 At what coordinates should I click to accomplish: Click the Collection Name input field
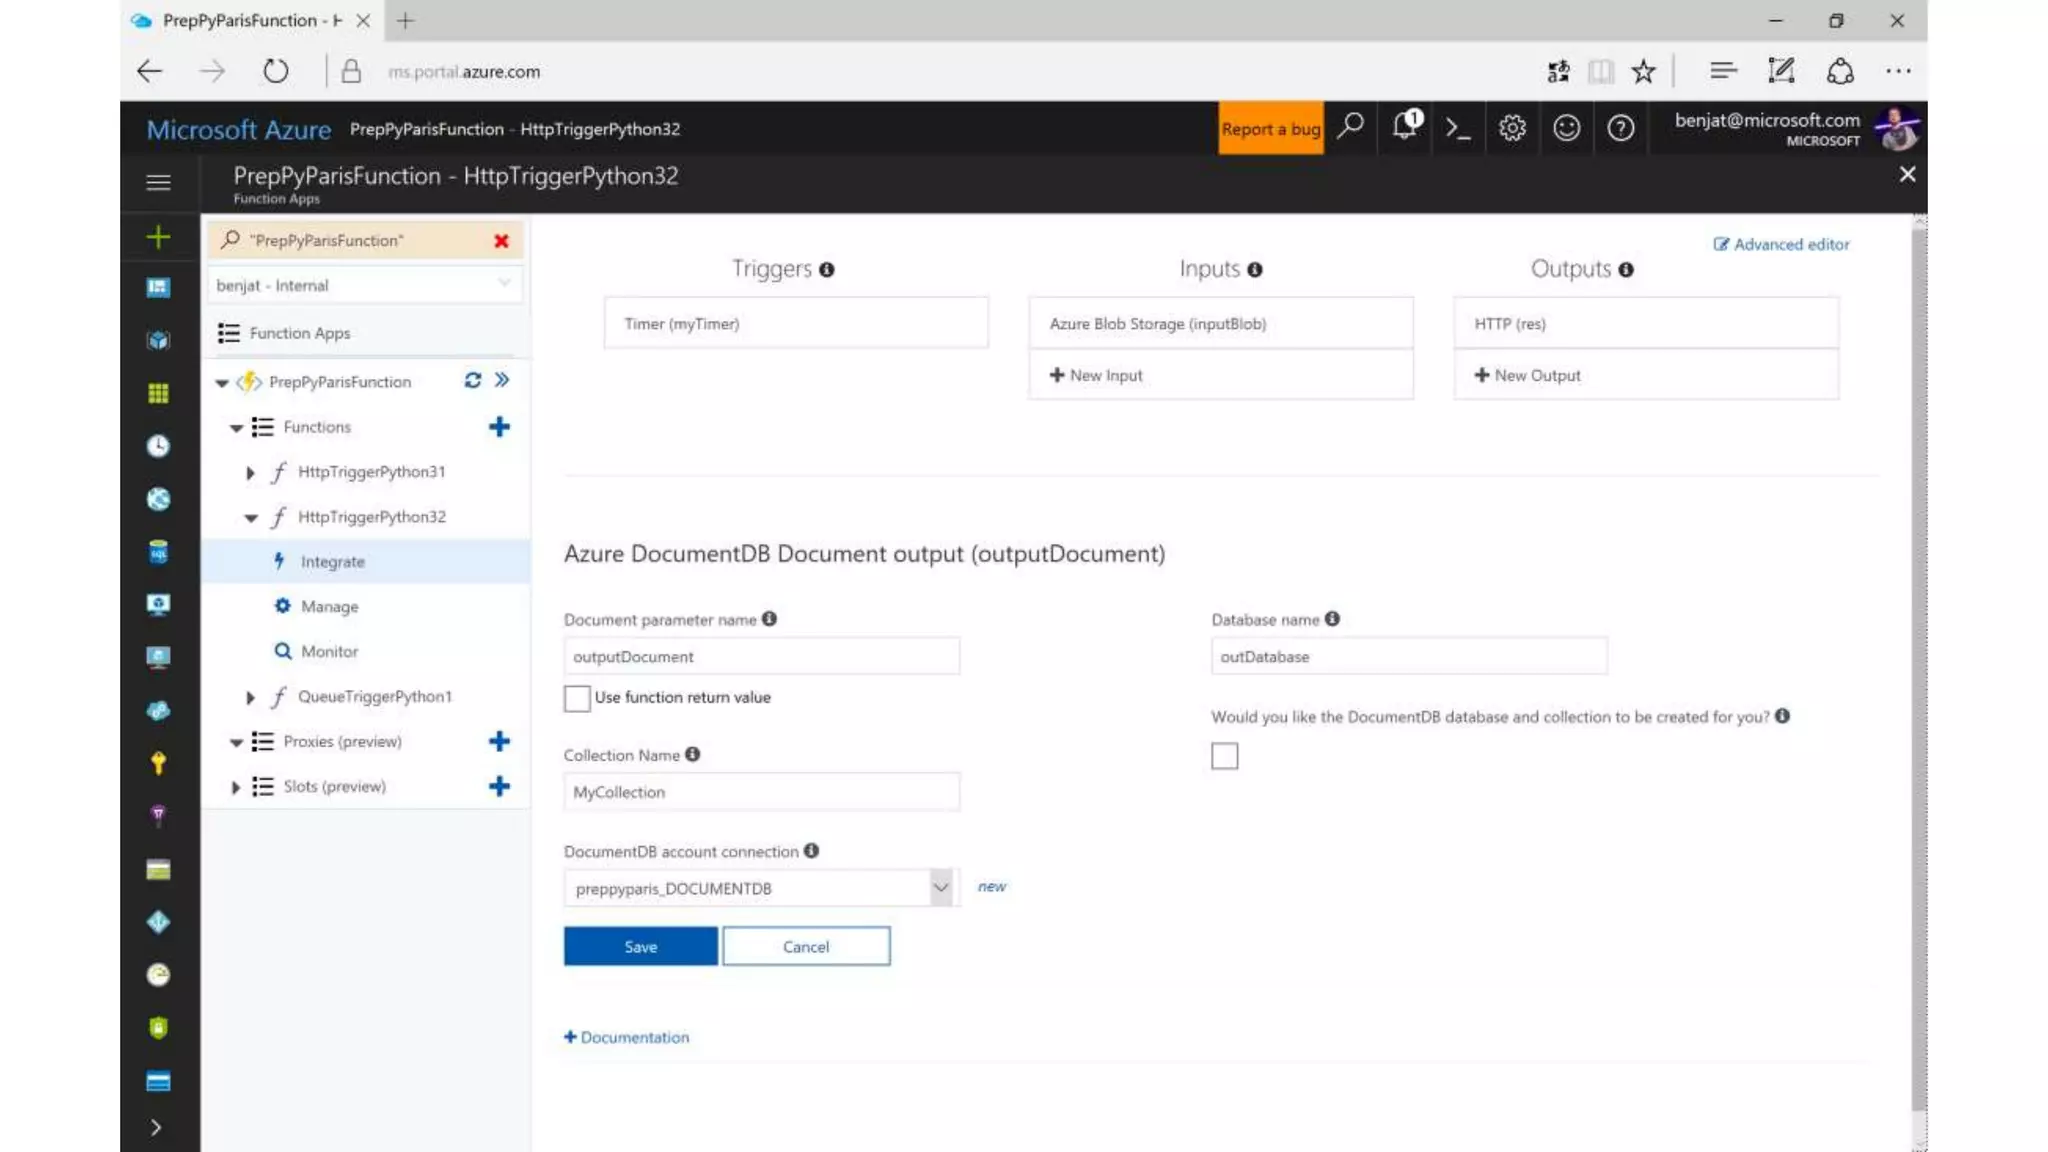coord(761,792)
